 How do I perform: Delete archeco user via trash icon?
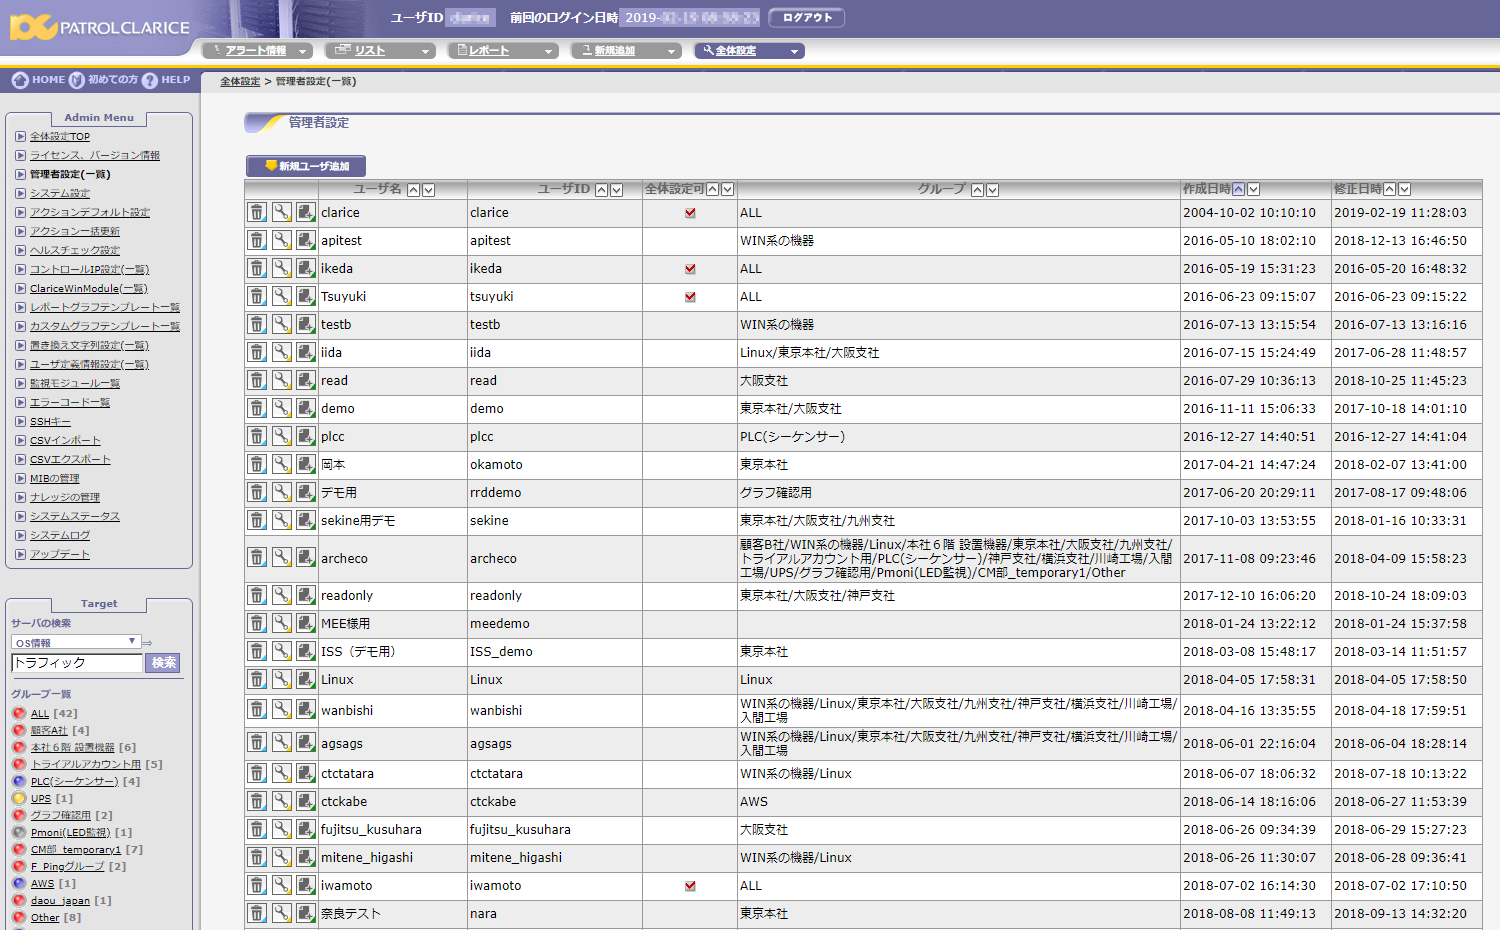point(257,557)
